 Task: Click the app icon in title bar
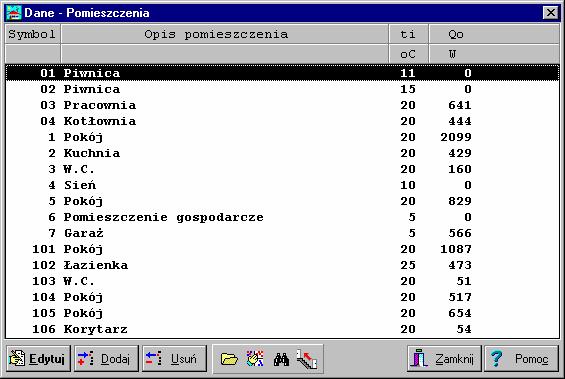pyautogui.click(x=13, y=13)
